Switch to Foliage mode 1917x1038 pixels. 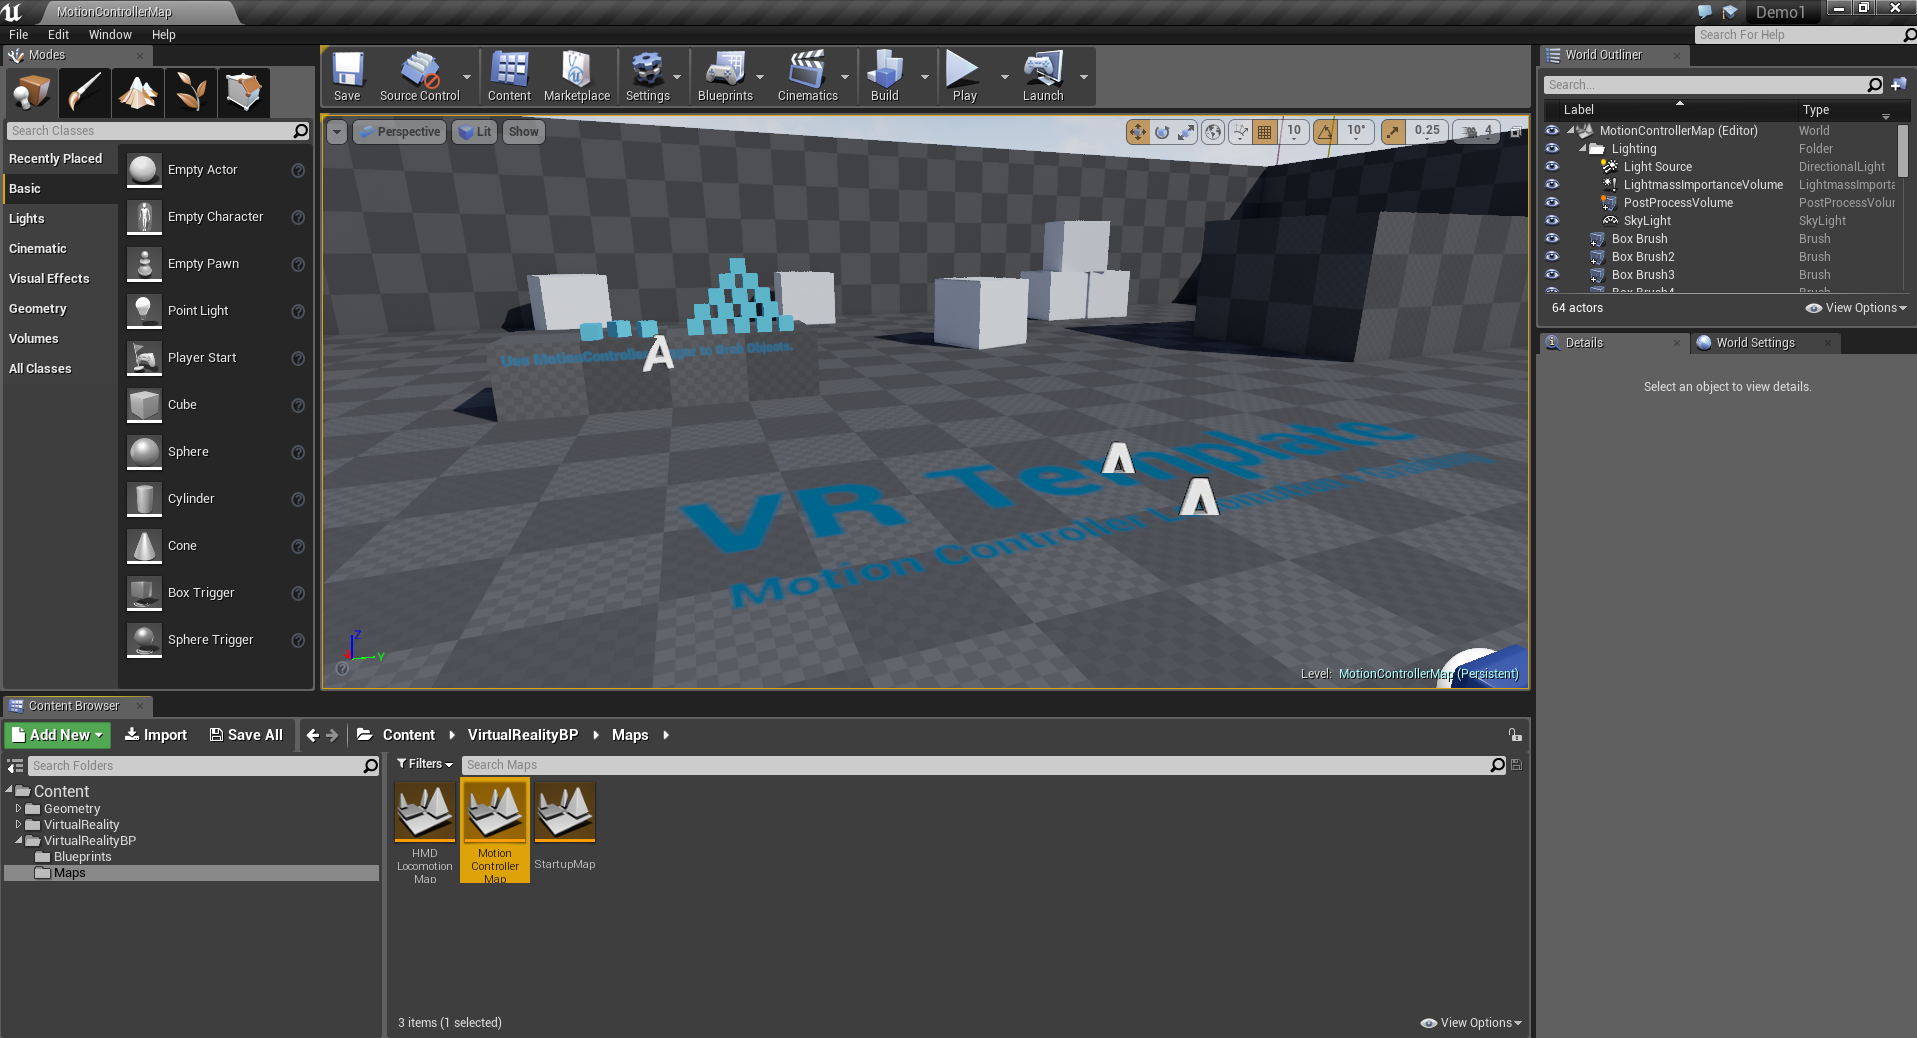(x=190, y=92)
